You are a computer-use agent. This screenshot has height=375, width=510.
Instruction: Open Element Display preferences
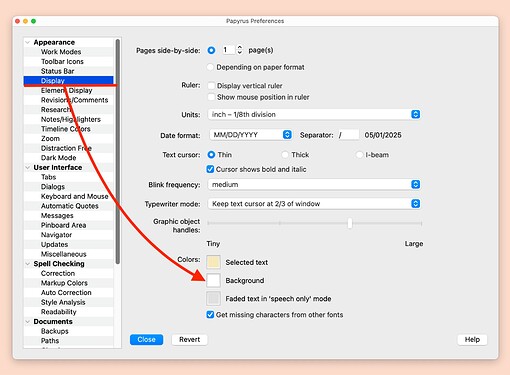coord(68,91)
